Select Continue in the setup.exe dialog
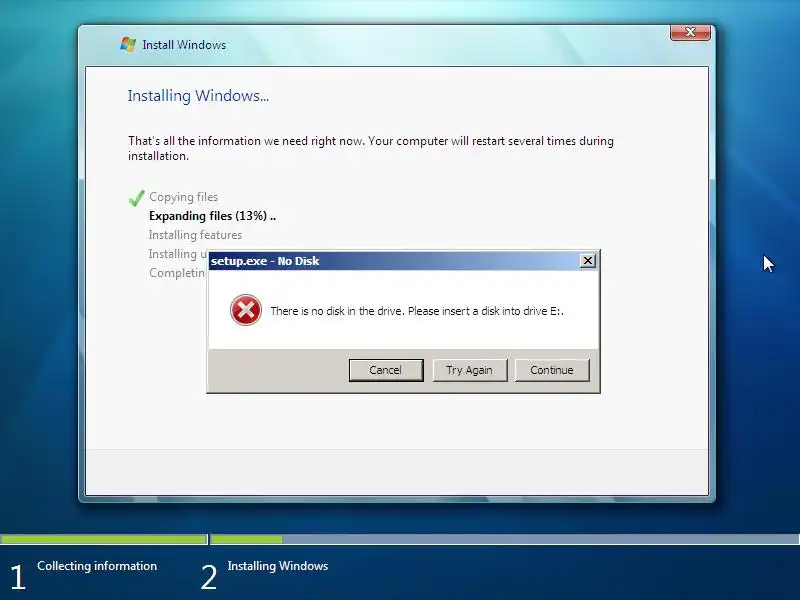800x600 pixels. click(x=552, y=370)
